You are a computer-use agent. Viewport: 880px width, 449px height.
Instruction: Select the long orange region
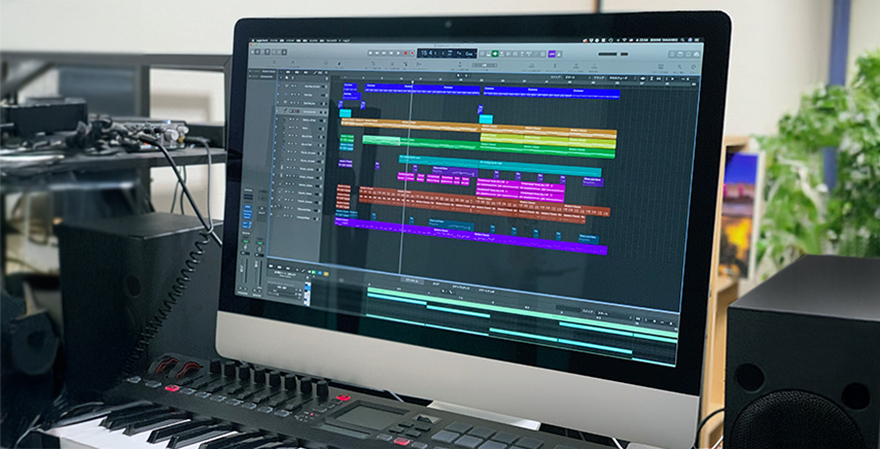coord(410,125)
